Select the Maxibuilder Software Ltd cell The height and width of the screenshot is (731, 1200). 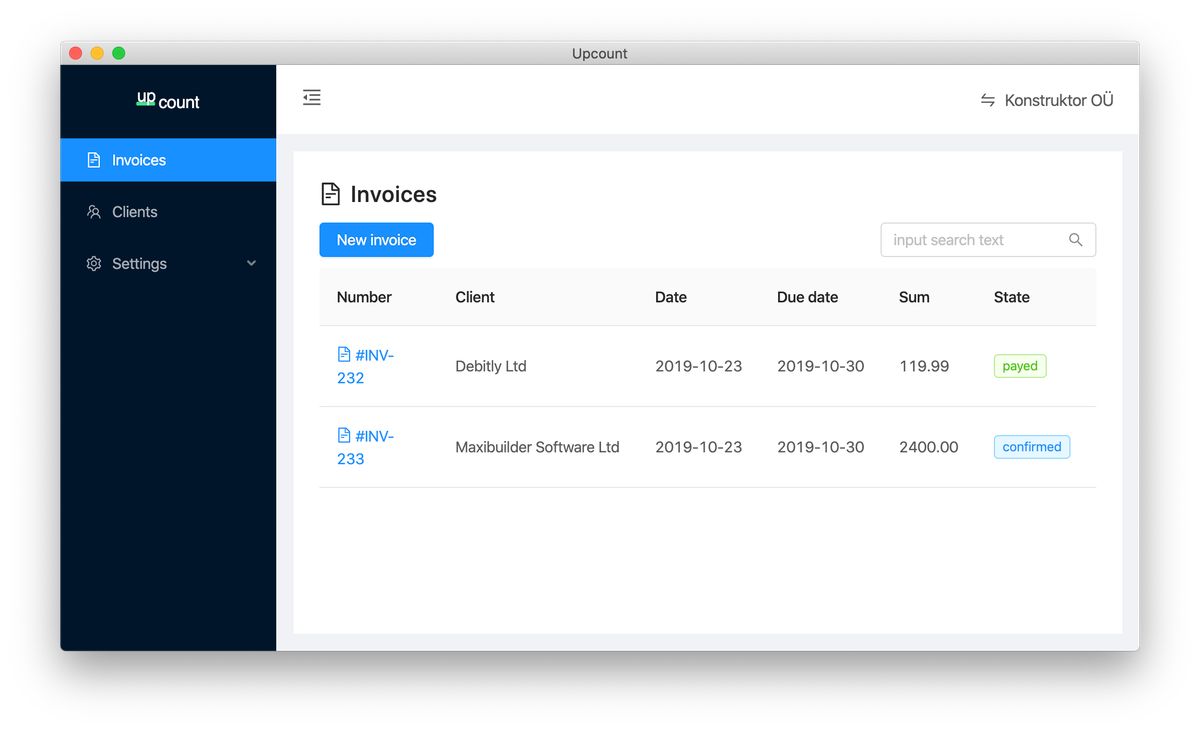coord(537,447)
